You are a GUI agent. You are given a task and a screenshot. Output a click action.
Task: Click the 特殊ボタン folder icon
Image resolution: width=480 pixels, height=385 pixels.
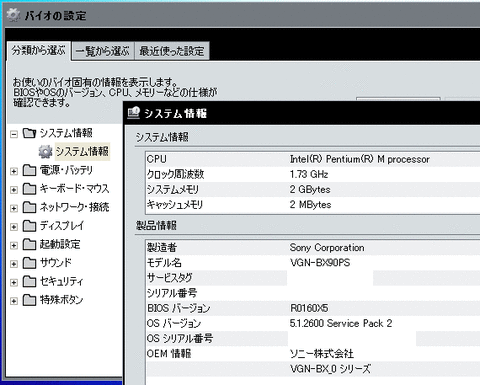click(29, 300)
